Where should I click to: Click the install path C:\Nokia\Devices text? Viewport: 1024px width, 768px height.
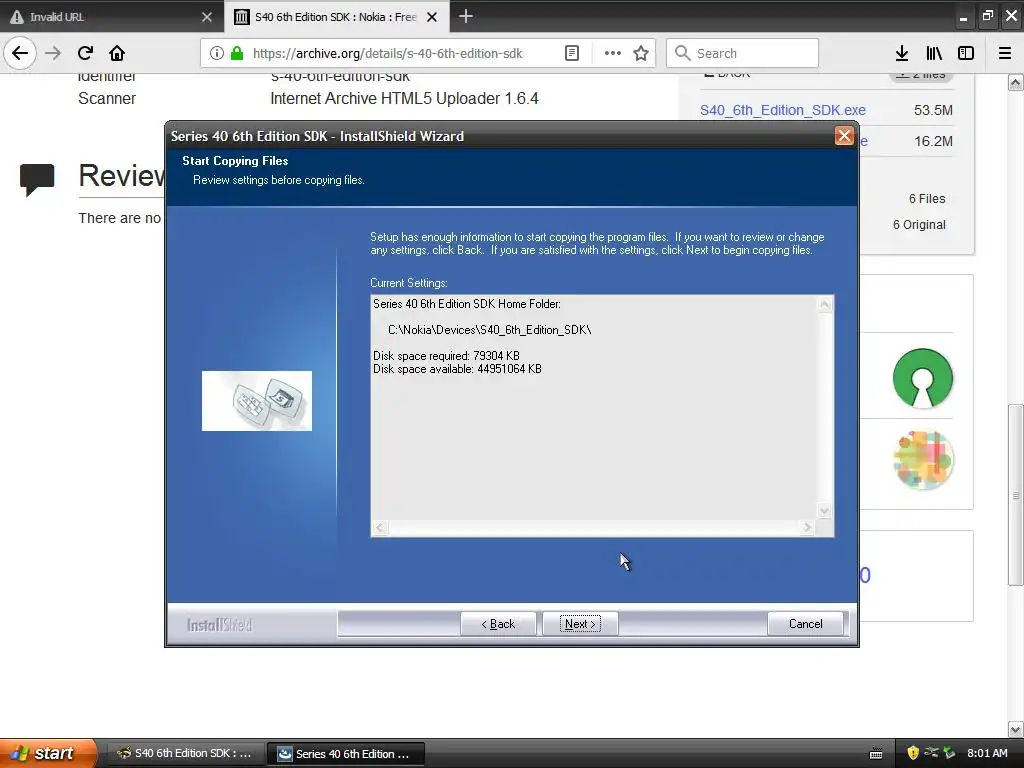[489, 330]
